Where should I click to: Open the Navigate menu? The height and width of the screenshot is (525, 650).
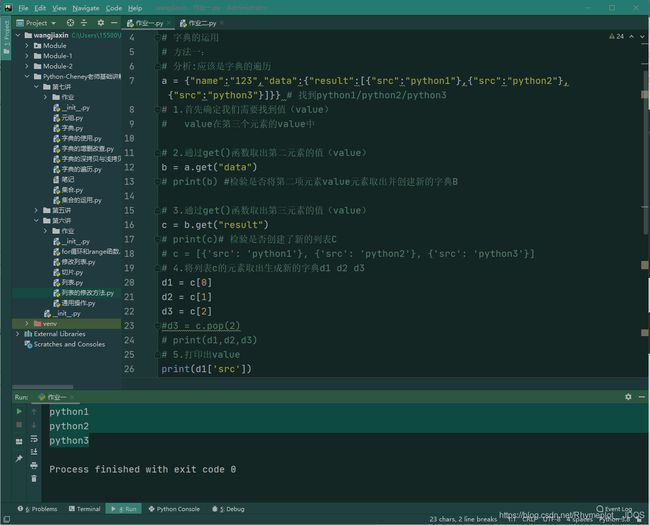pyautogui.click(x=86, y=8)
